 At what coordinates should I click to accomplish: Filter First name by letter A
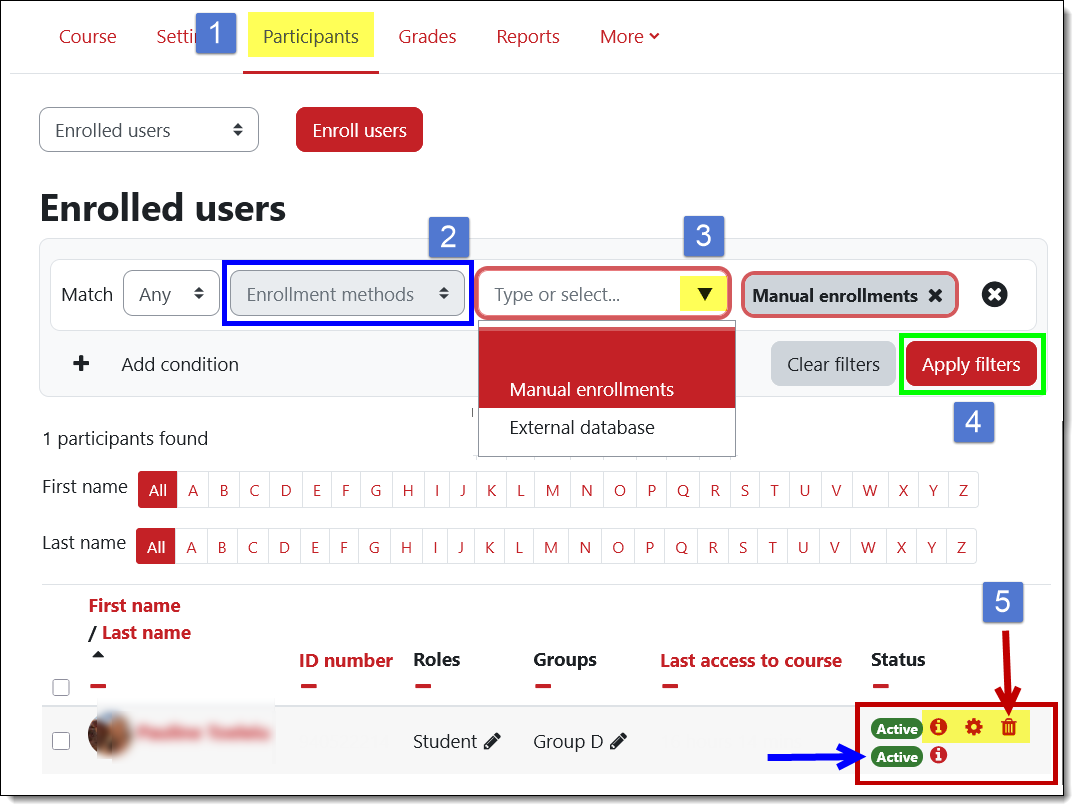193,490
